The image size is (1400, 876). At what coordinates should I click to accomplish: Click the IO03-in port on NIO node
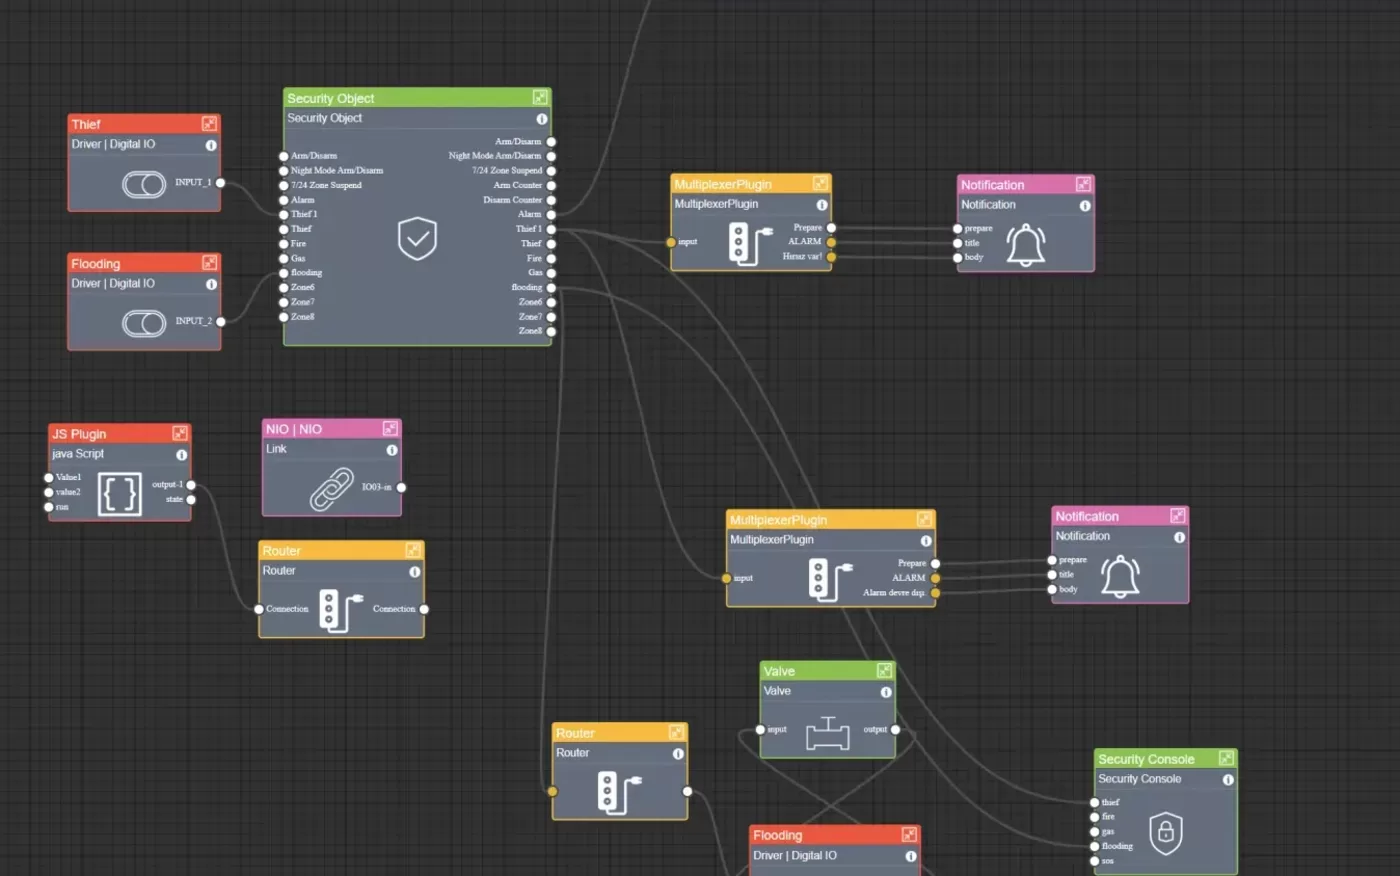click(x=401, y=488)
